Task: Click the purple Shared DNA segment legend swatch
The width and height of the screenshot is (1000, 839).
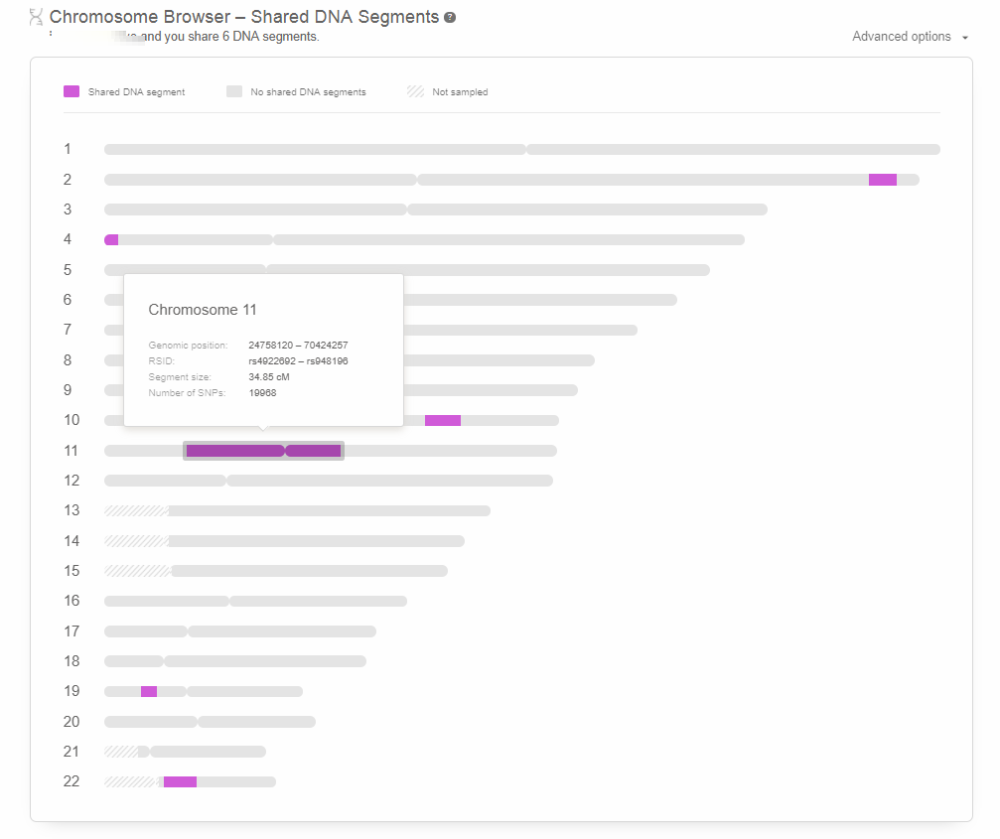Action: [70, 91]
